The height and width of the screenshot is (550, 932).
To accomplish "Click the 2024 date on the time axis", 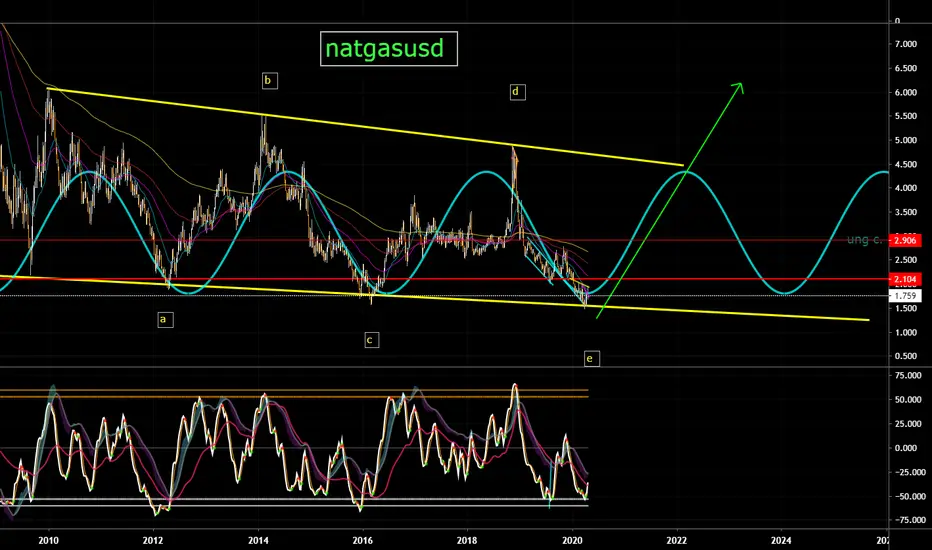I will (781, 540).
